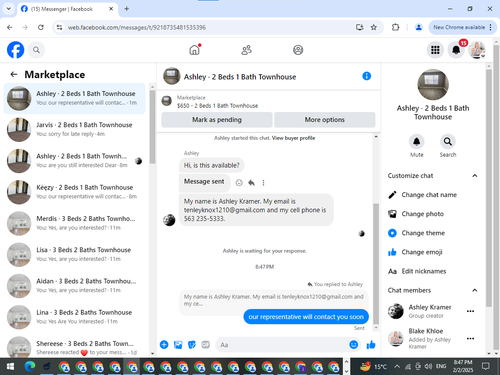Viewport: 500px width, 375px height.
Task: Open the Windows notification center
Action: 486,367
